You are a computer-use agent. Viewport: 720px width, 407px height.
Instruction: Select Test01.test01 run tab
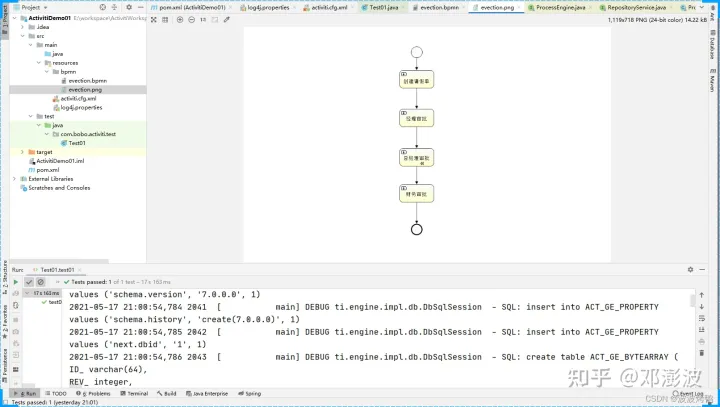tap(57, 270)
